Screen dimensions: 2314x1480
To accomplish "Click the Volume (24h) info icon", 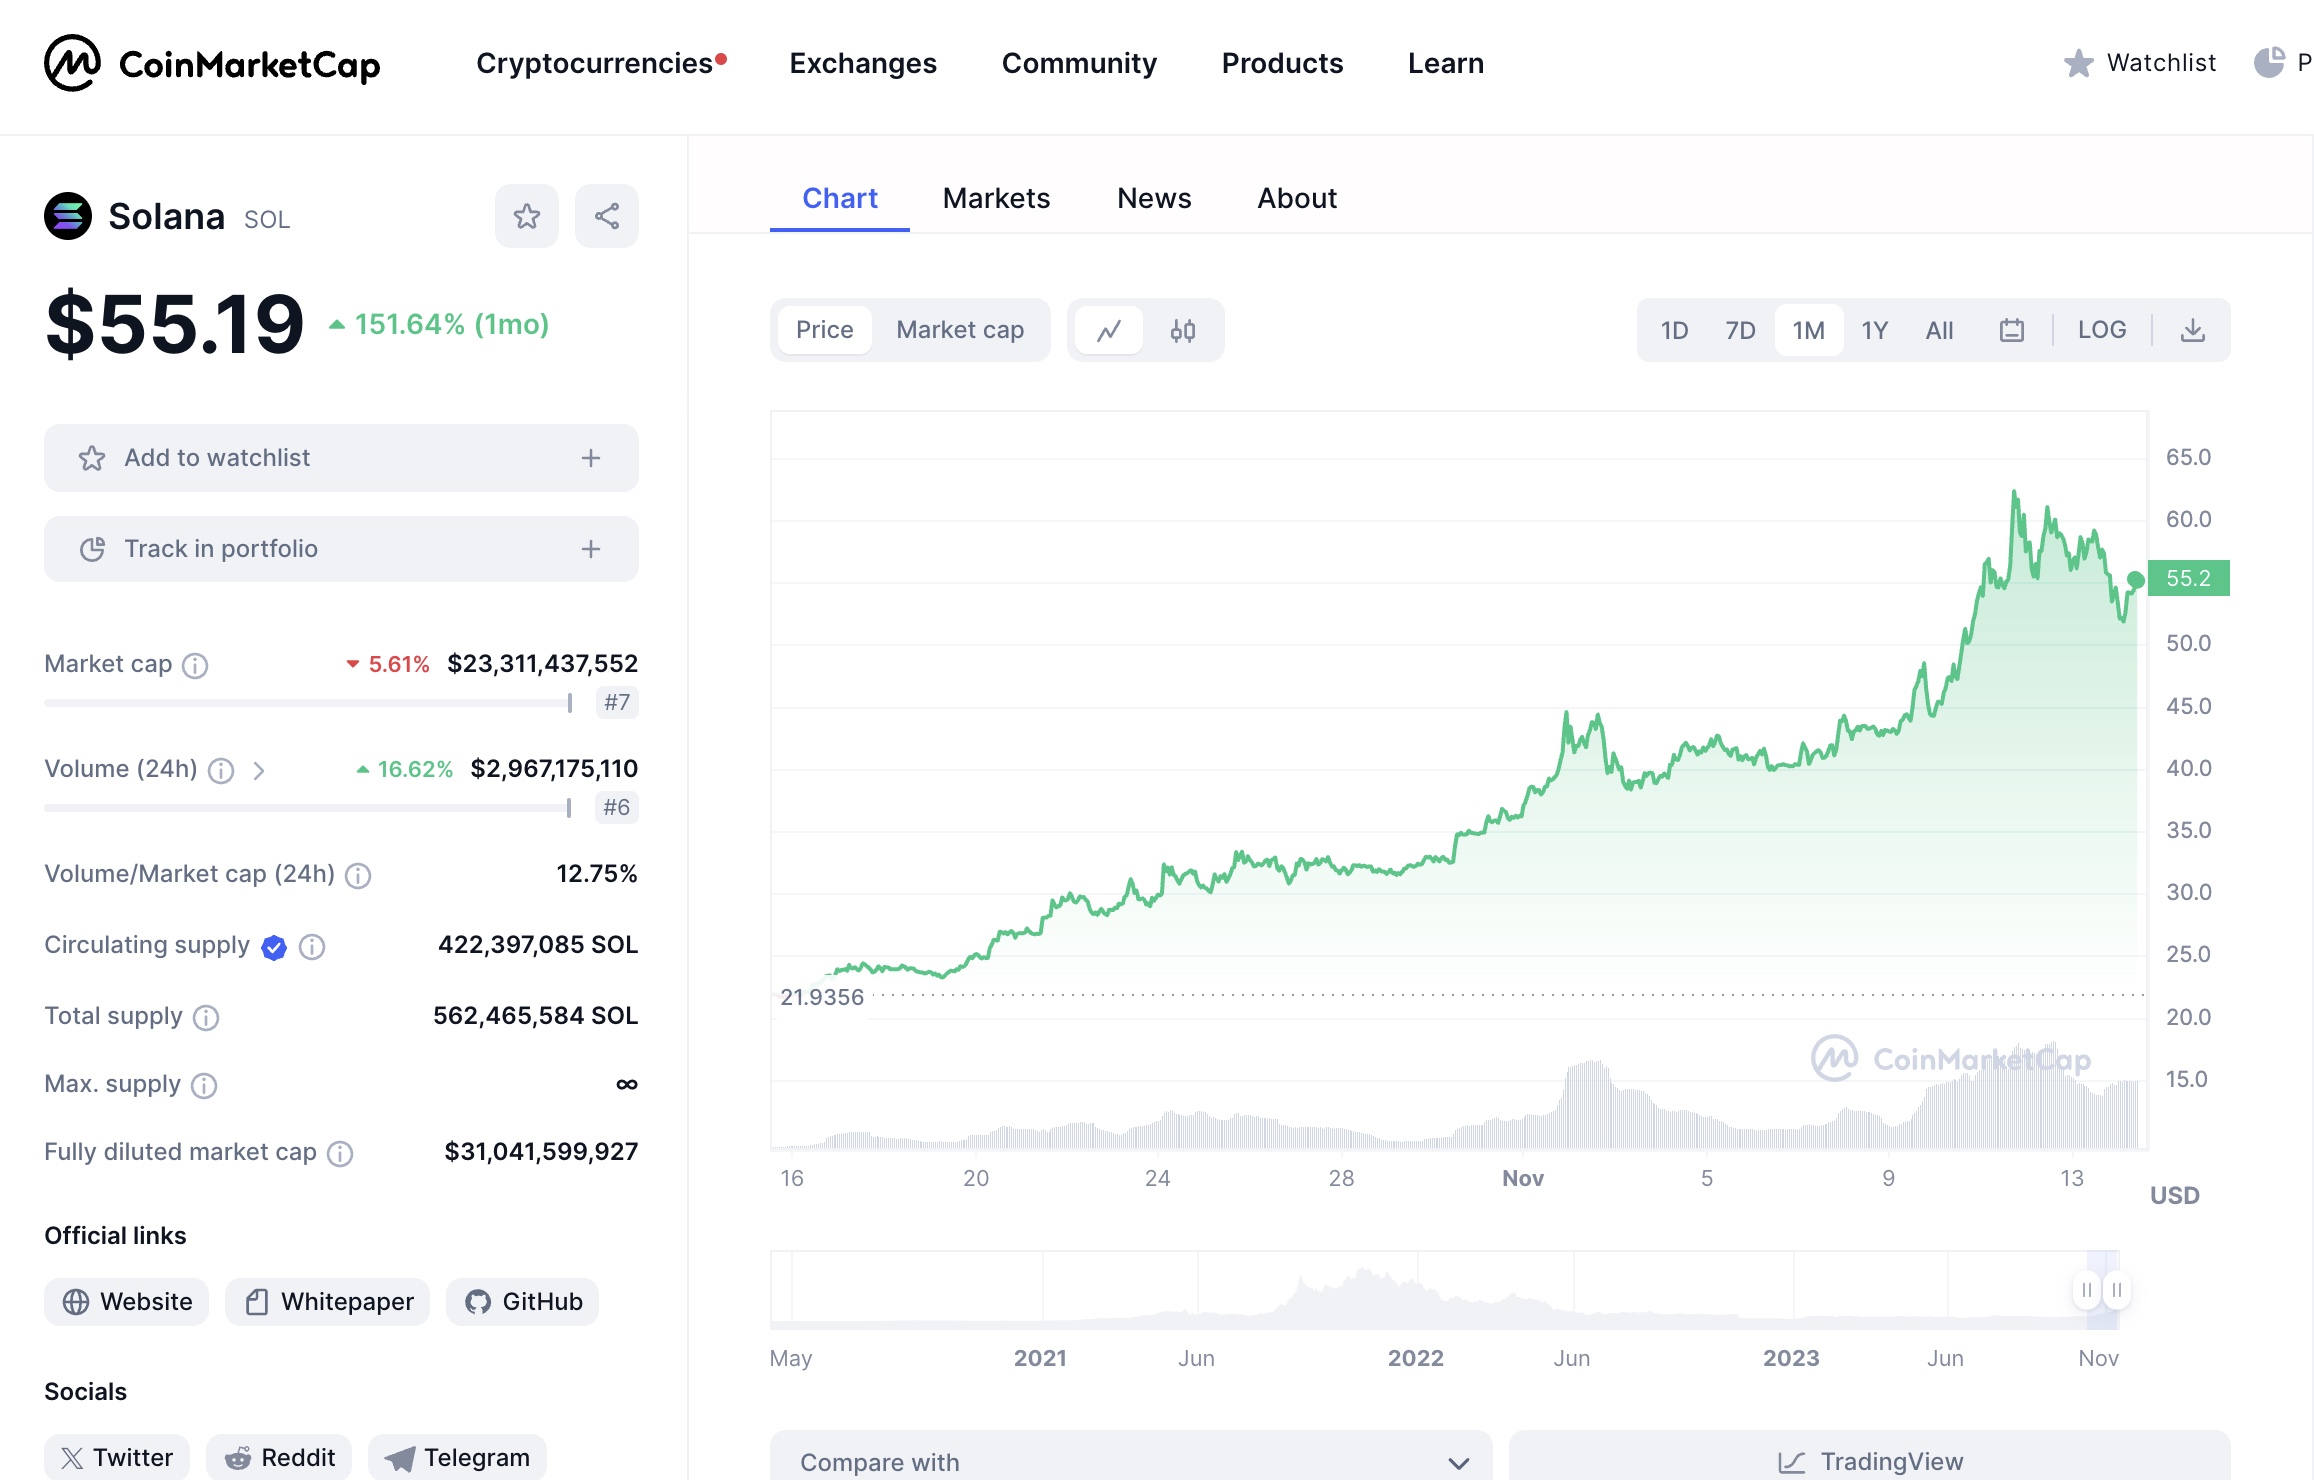I will click(x=221, y=770).
